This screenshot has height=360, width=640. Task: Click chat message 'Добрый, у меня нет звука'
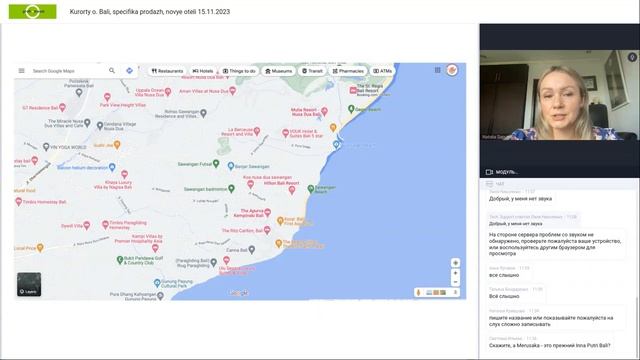coord(520,199)
